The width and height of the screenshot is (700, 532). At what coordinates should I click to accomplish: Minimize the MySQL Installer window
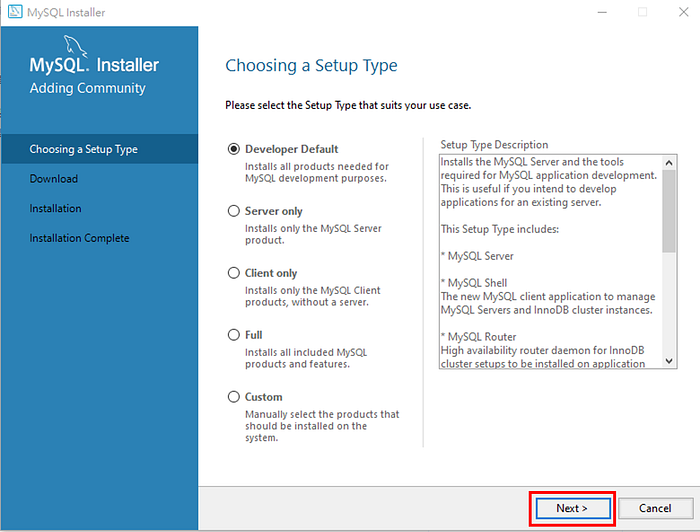pos(602,12)
